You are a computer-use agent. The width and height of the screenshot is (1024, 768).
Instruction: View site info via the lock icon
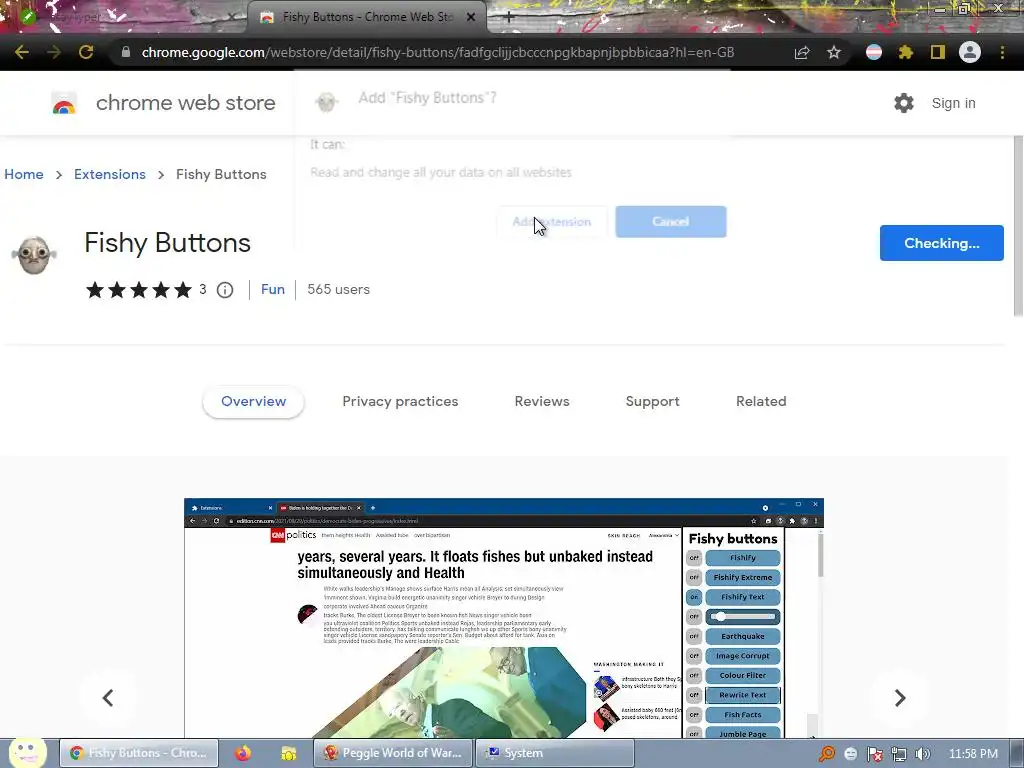(x=125, y=52)
